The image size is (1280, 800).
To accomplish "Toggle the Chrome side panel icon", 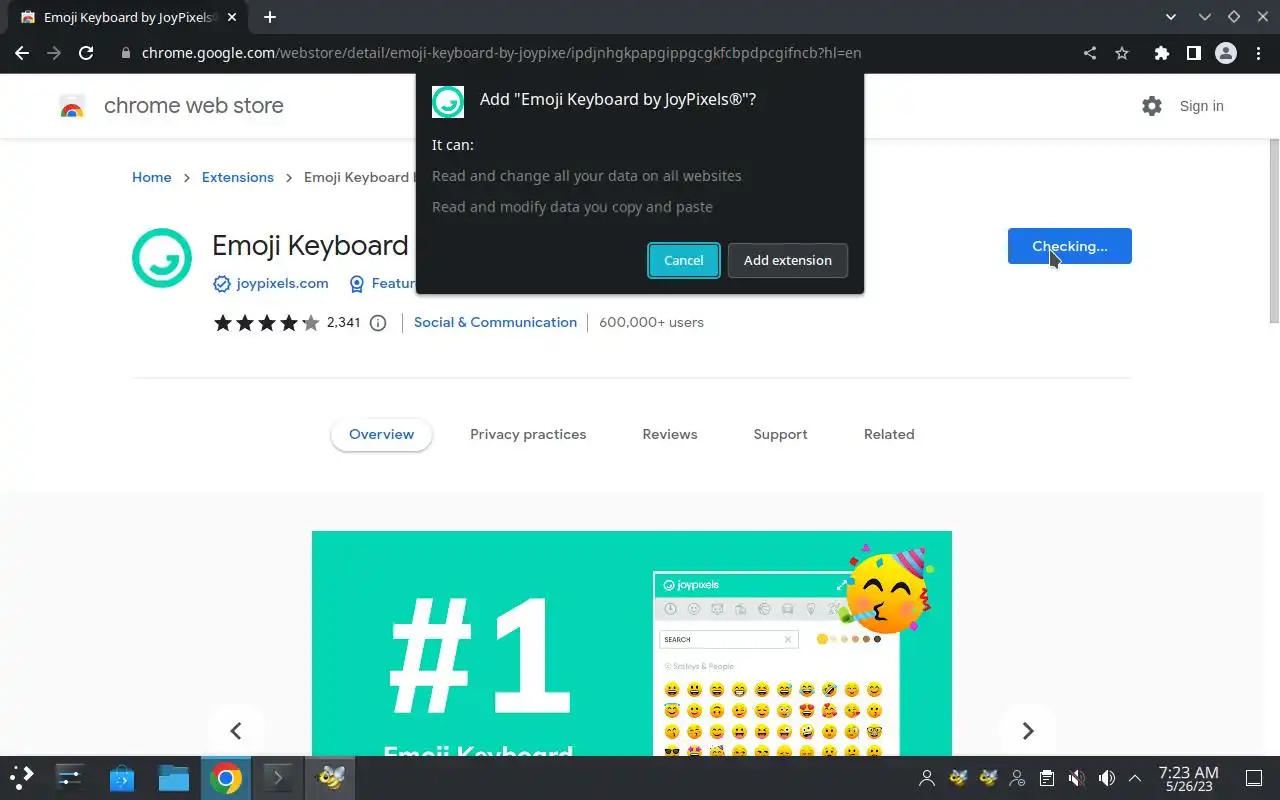I will coord(1193,53).
